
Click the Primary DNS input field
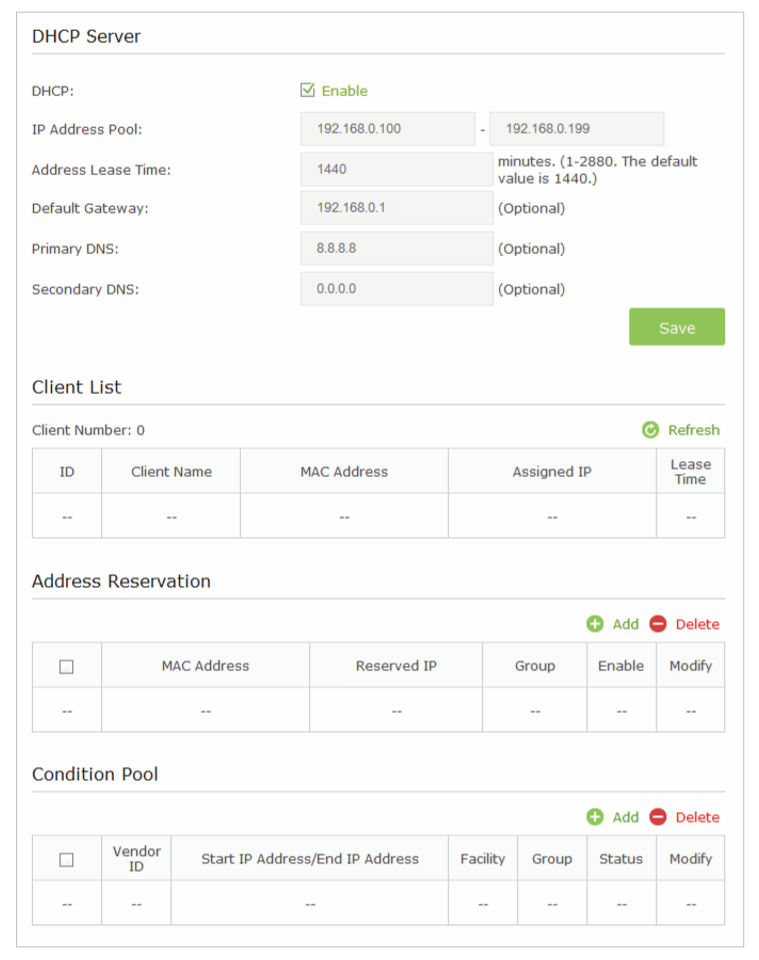(x=396, y=249)
